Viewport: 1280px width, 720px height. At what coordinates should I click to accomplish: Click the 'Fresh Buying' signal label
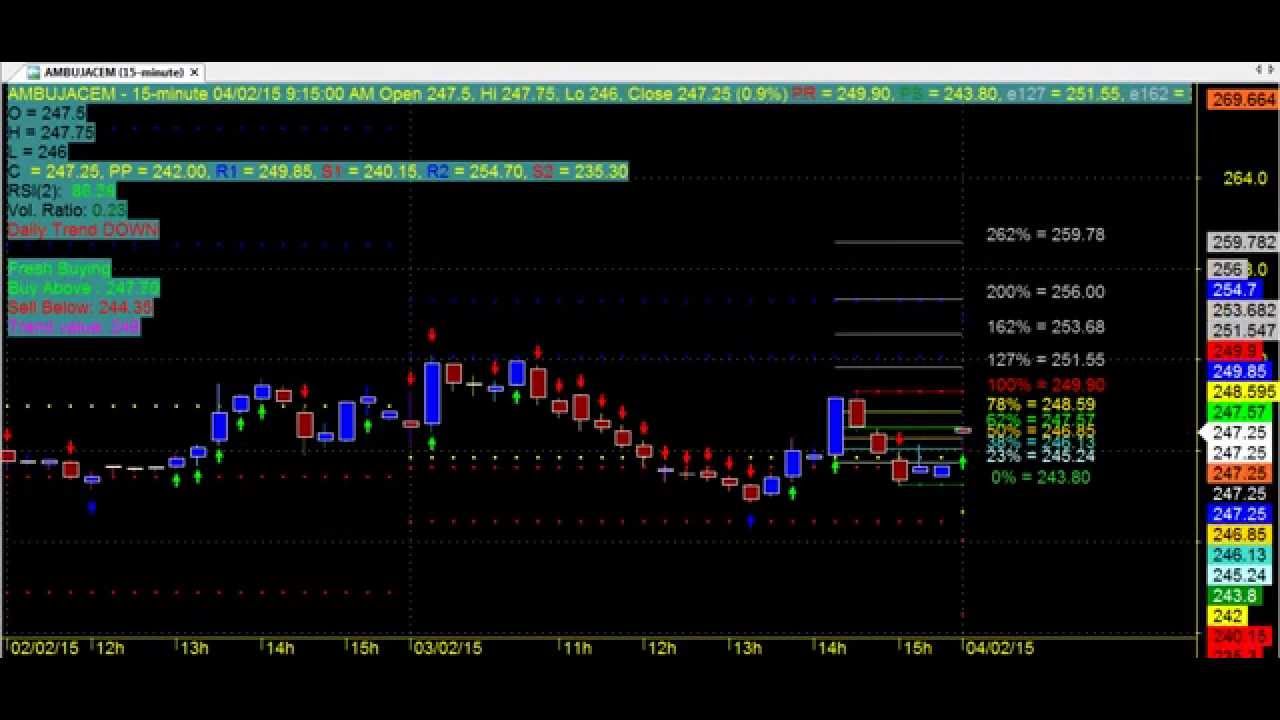tap(59, 268)
